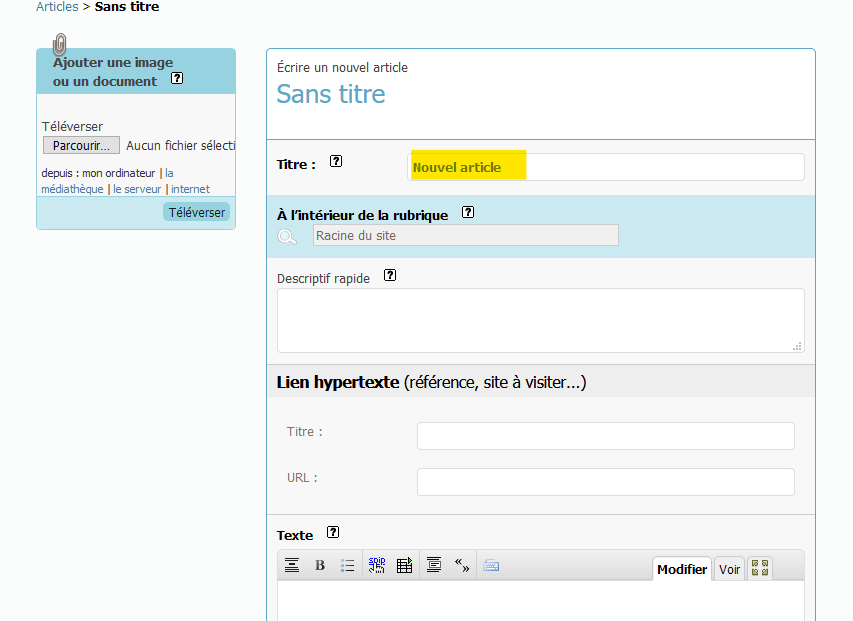Image resolution: width=853 pixels, height=621 pixels.
Task: Switch to the Voir preview tab
Action: point(730,569)
